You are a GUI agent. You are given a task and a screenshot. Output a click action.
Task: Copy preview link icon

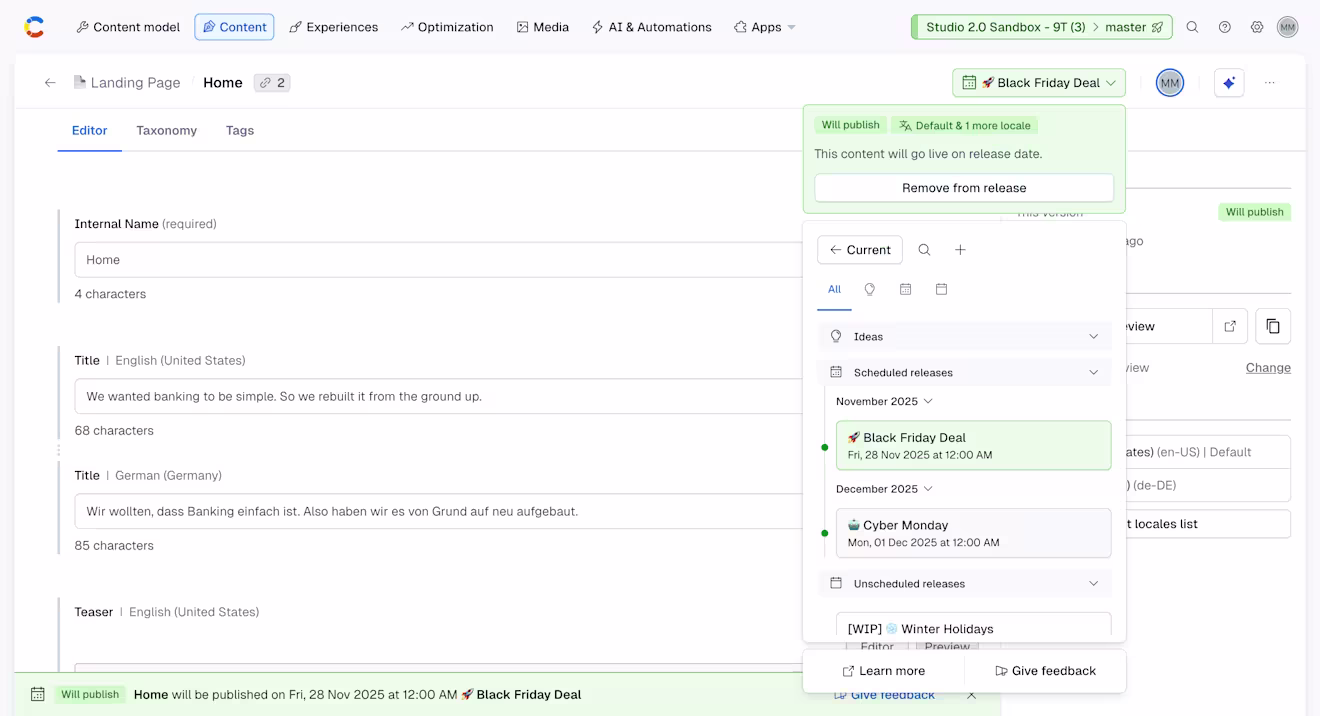(1273, 326)
